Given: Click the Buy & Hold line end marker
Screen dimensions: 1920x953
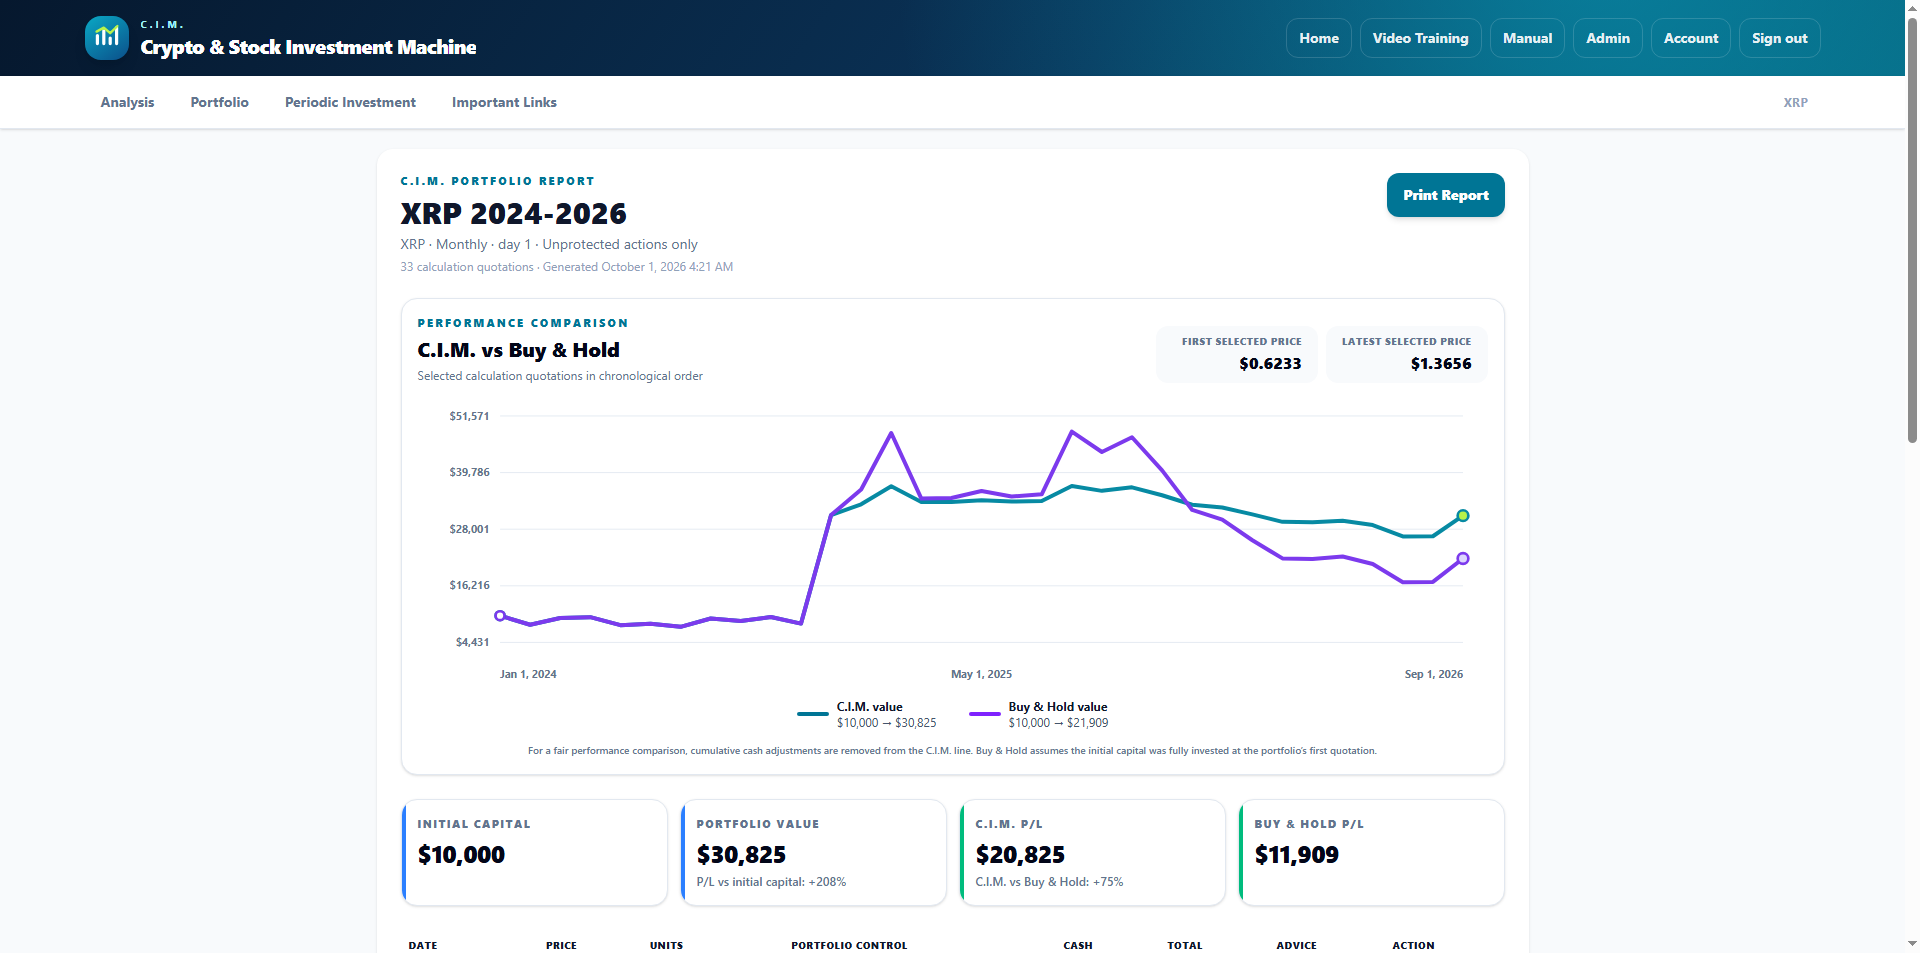Looking at the screenshot, I should pyautogui.click(x=1462, y=559).
